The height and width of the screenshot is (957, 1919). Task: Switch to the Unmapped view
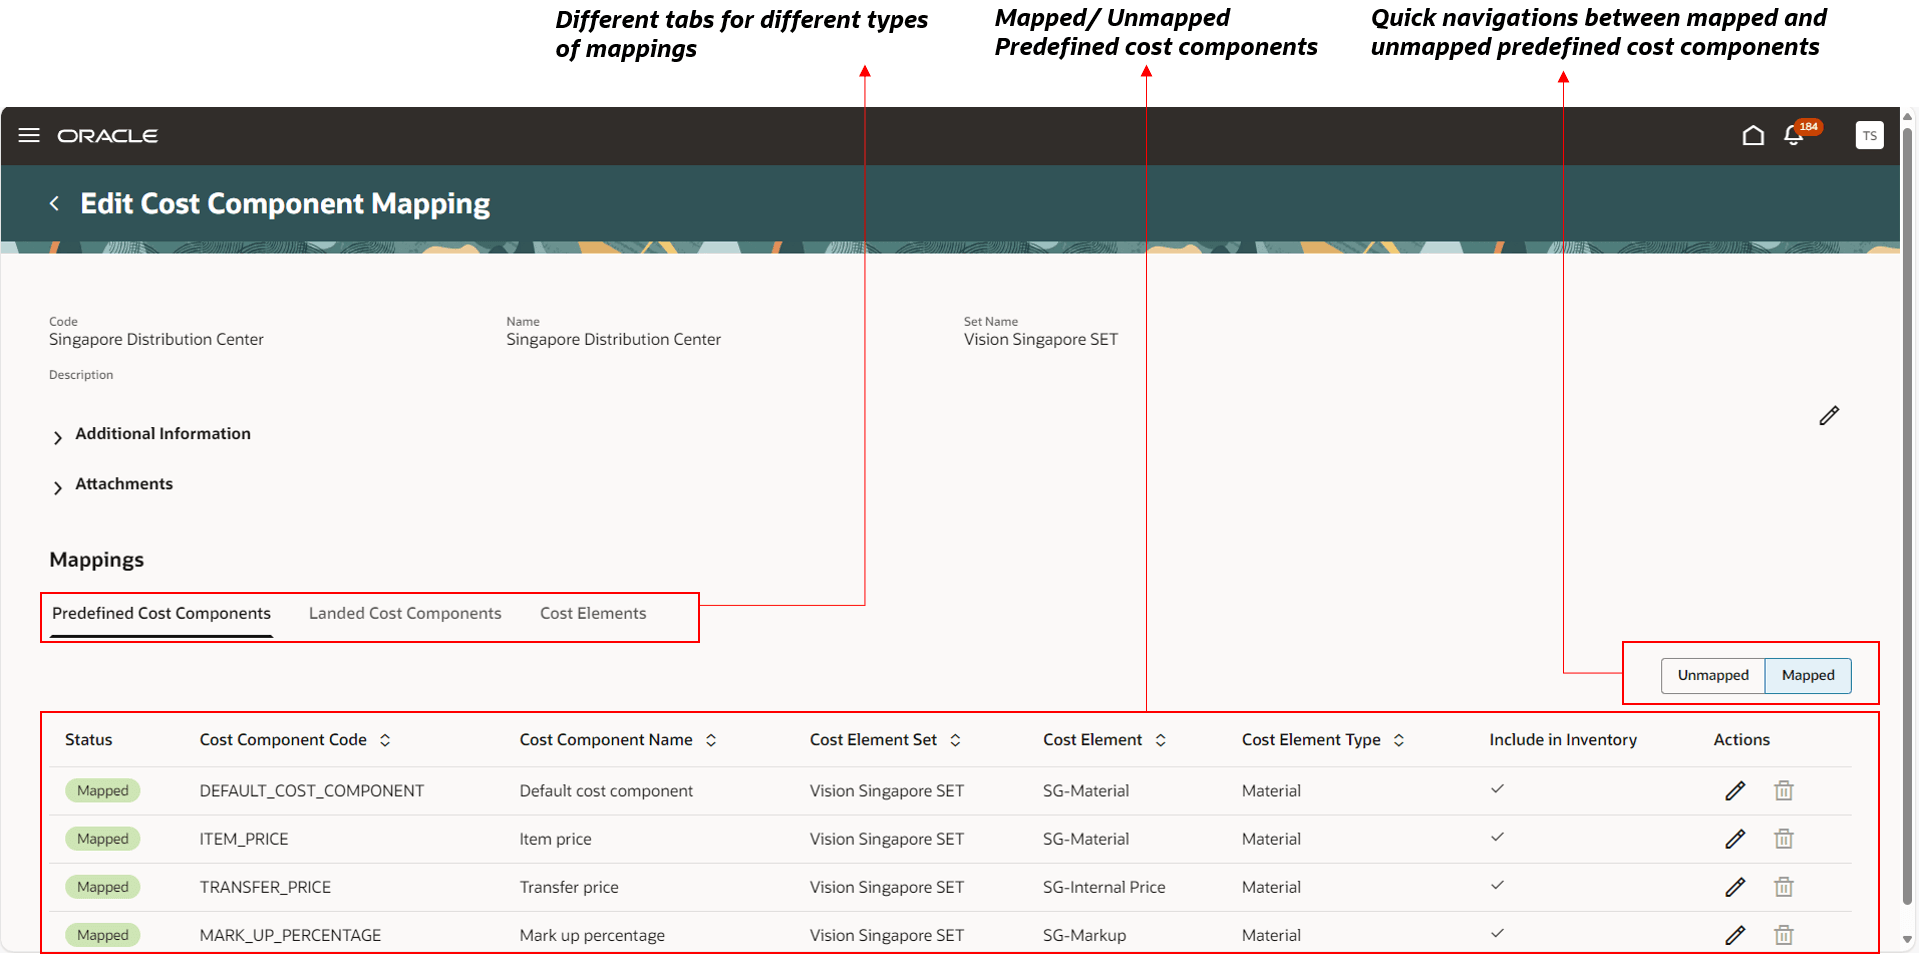tap(1713, 675)
